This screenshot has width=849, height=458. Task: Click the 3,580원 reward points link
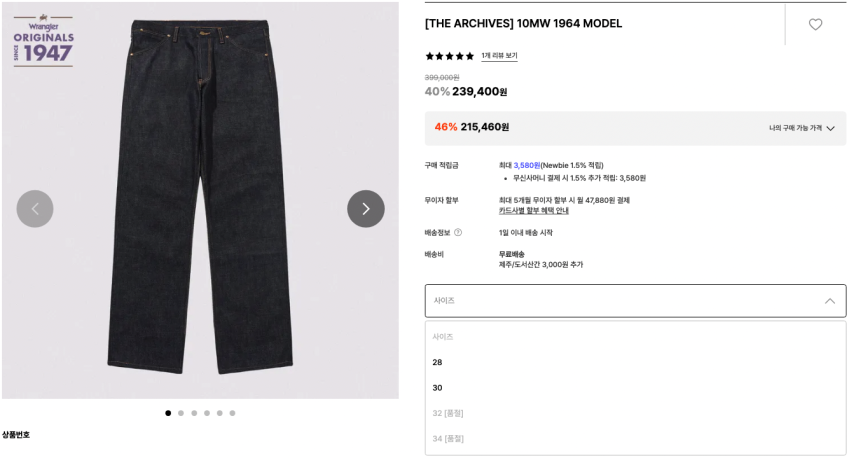pyautogui.click(x=527, y=165)
